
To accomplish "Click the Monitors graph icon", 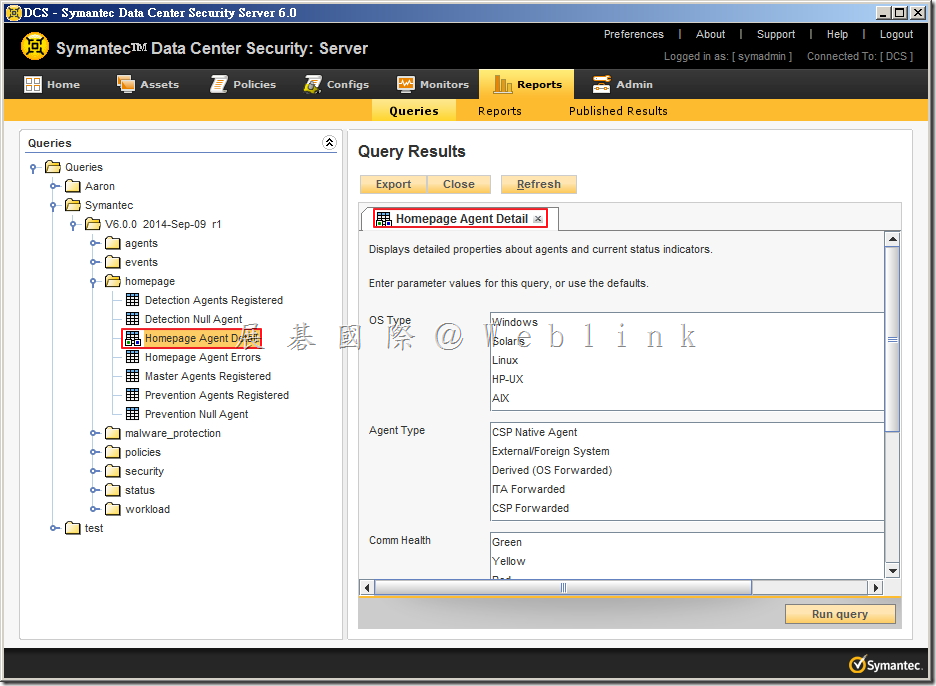I will (x=405, y=84).
